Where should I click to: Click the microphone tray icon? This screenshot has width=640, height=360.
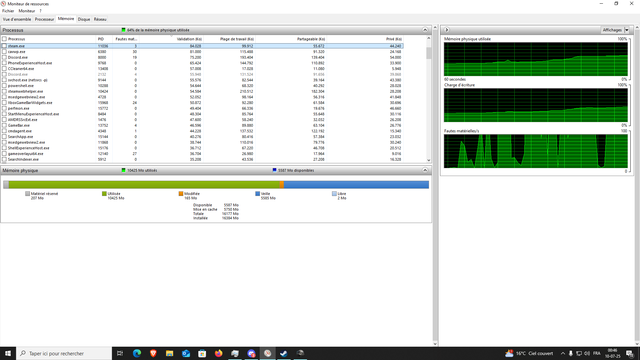click(571, 353)
